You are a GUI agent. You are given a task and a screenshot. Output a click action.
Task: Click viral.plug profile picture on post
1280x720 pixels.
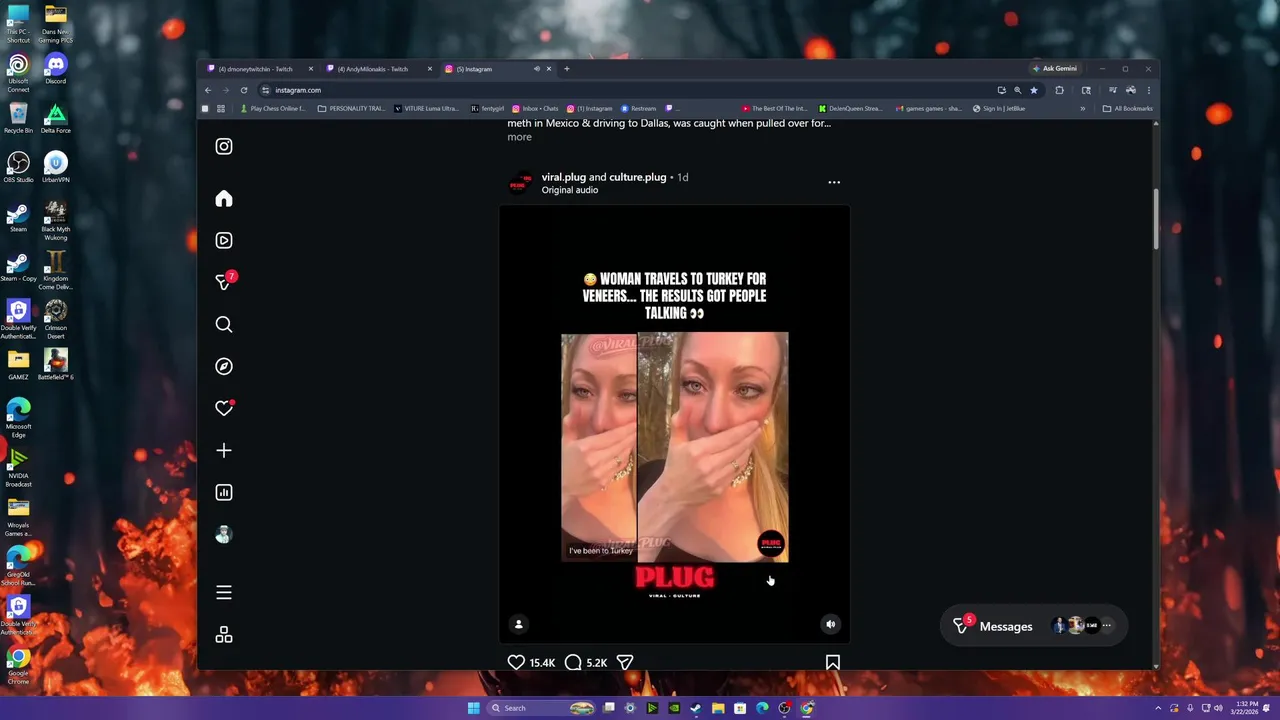point(520,183)
